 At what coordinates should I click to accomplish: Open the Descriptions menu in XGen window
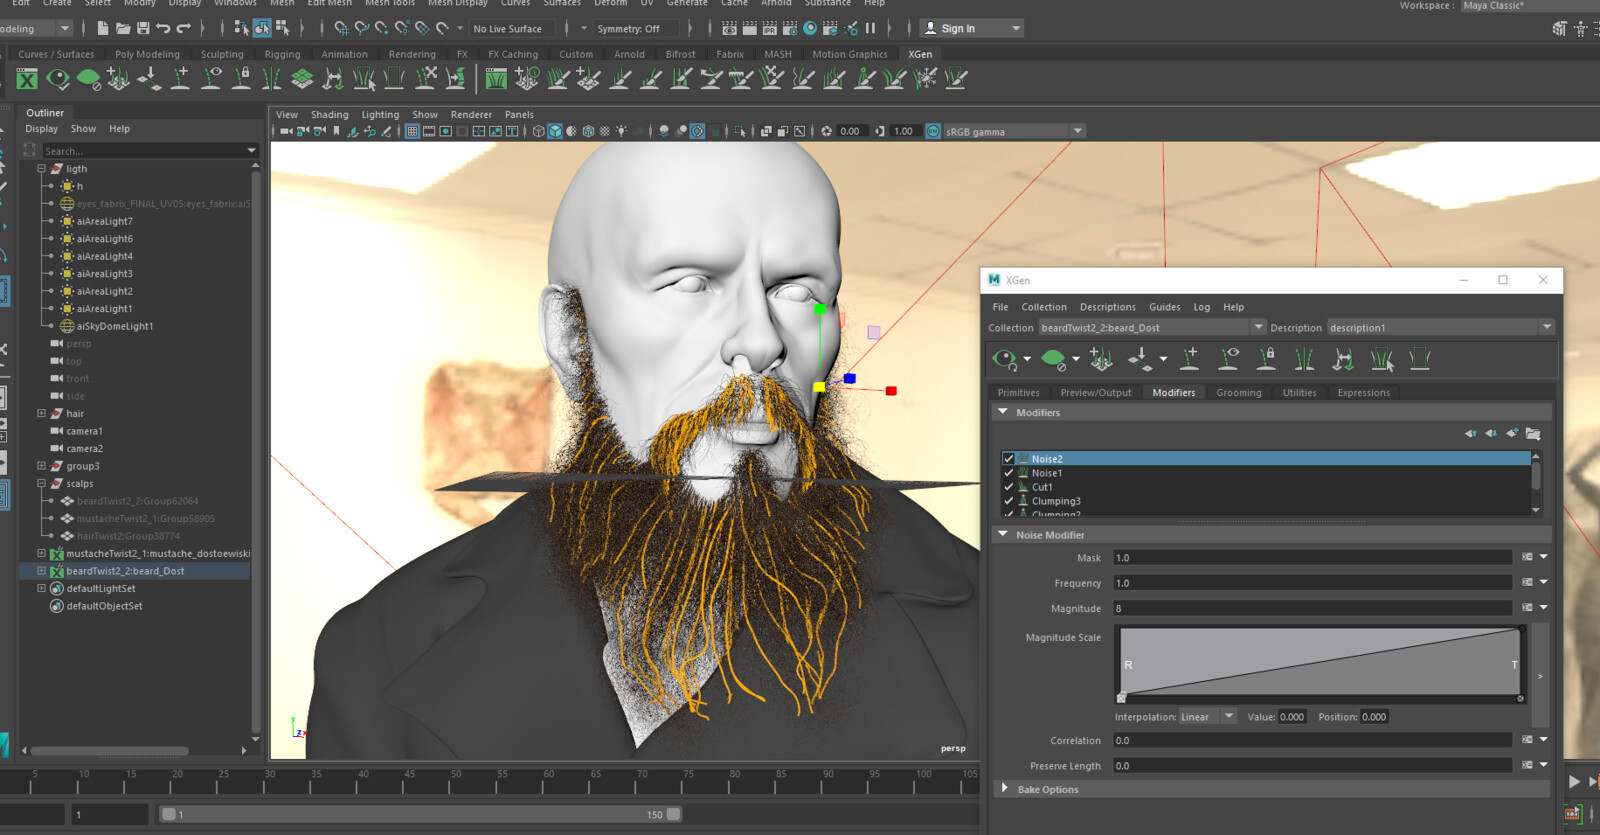(1107, 307)
